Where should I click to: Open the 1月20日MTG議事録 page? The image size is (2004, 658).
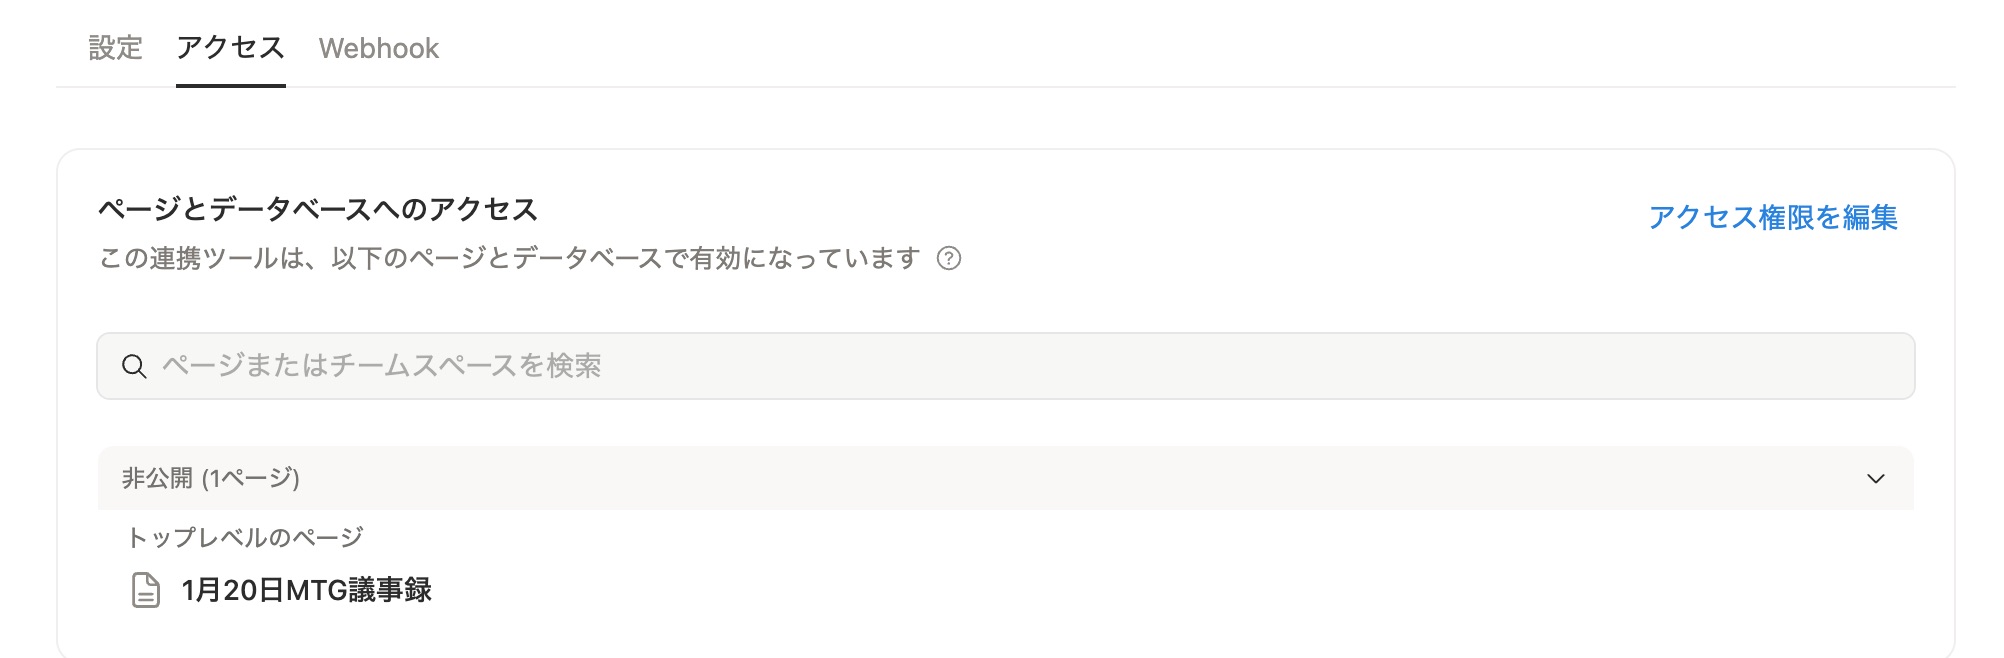tap(306, 590)
